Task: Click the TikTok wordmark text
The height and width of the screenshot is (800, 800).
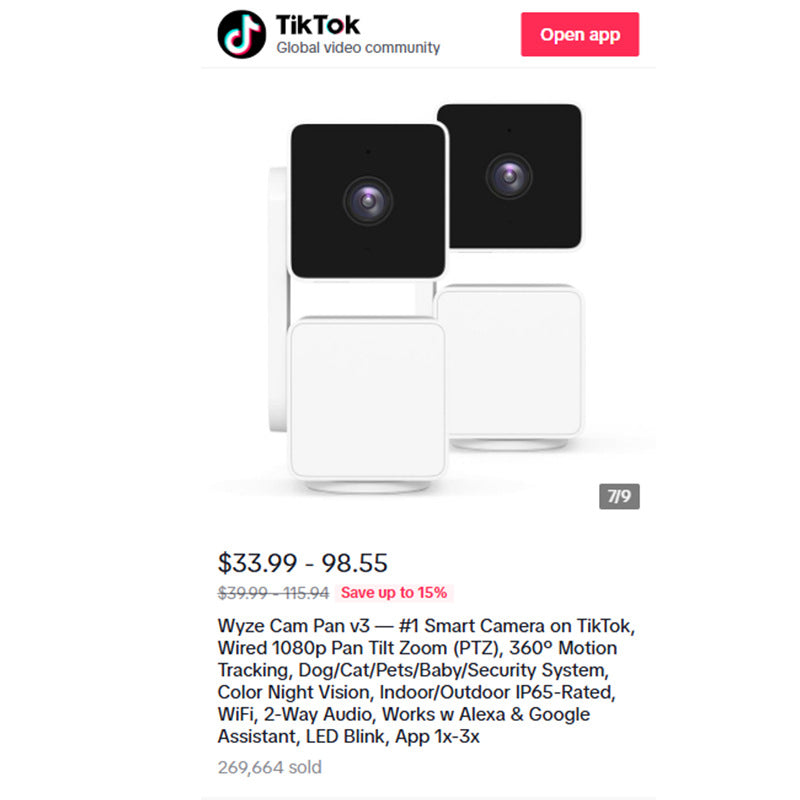Action: 317,24
